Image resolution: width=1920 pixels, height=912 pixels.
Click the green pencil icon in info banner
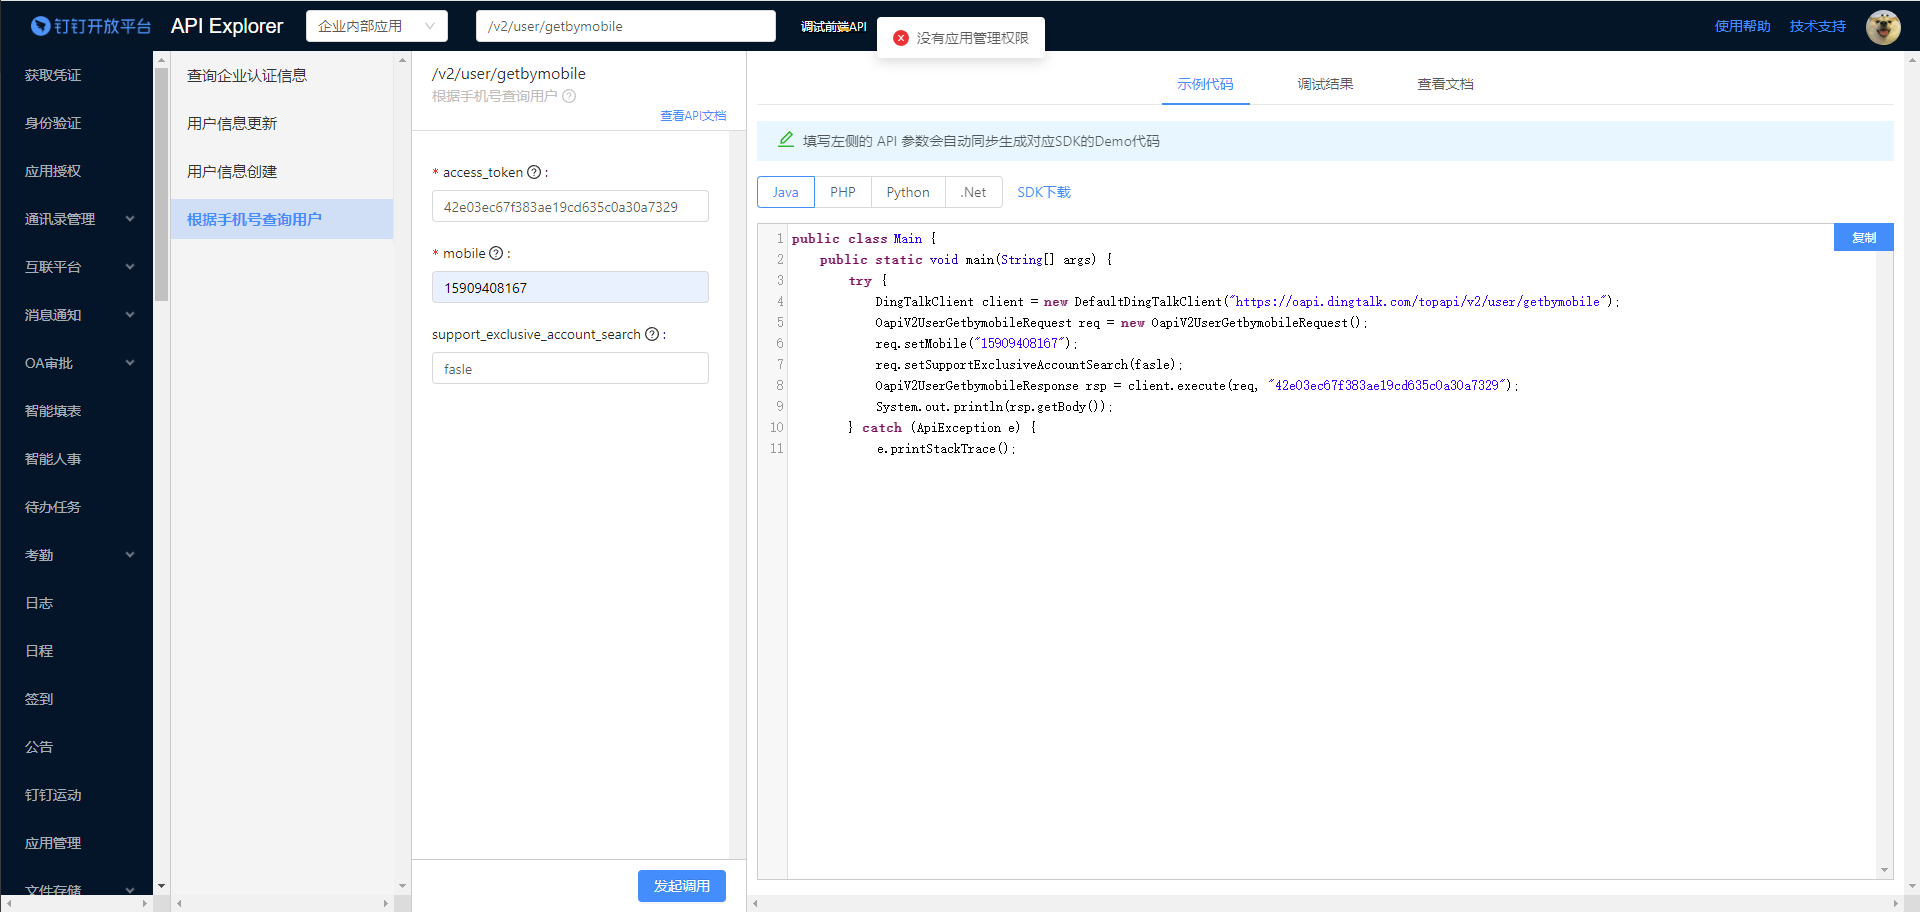(x=786, y=140)
